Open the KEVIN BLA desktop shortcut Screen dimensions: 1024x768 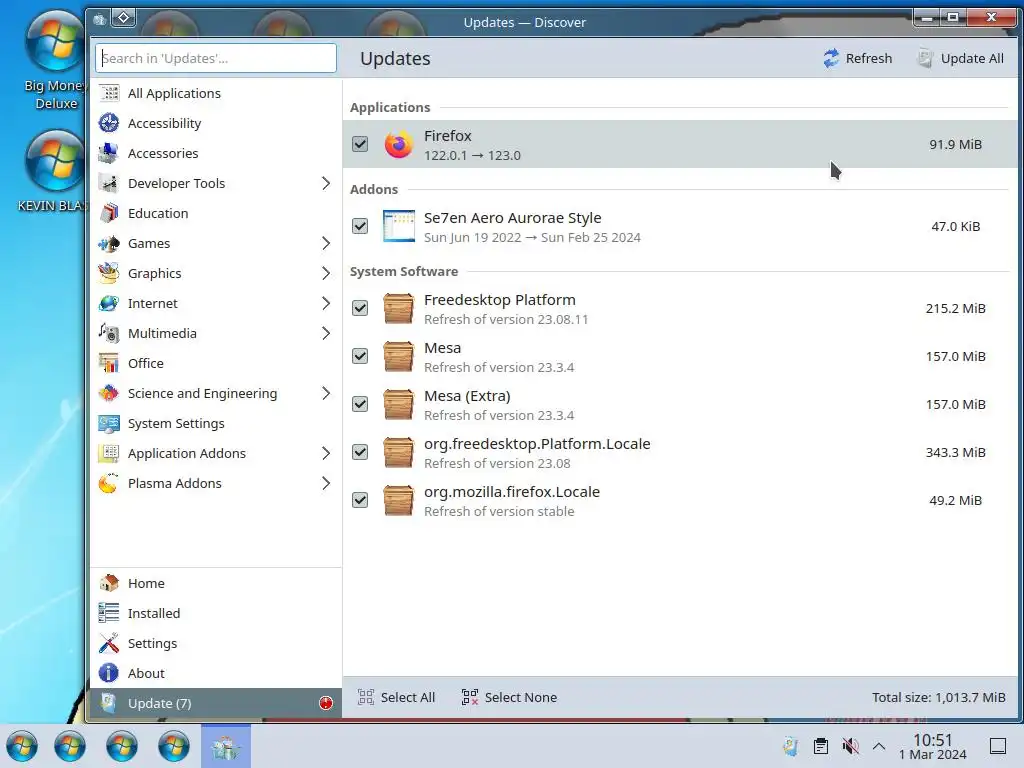(54, 171)
